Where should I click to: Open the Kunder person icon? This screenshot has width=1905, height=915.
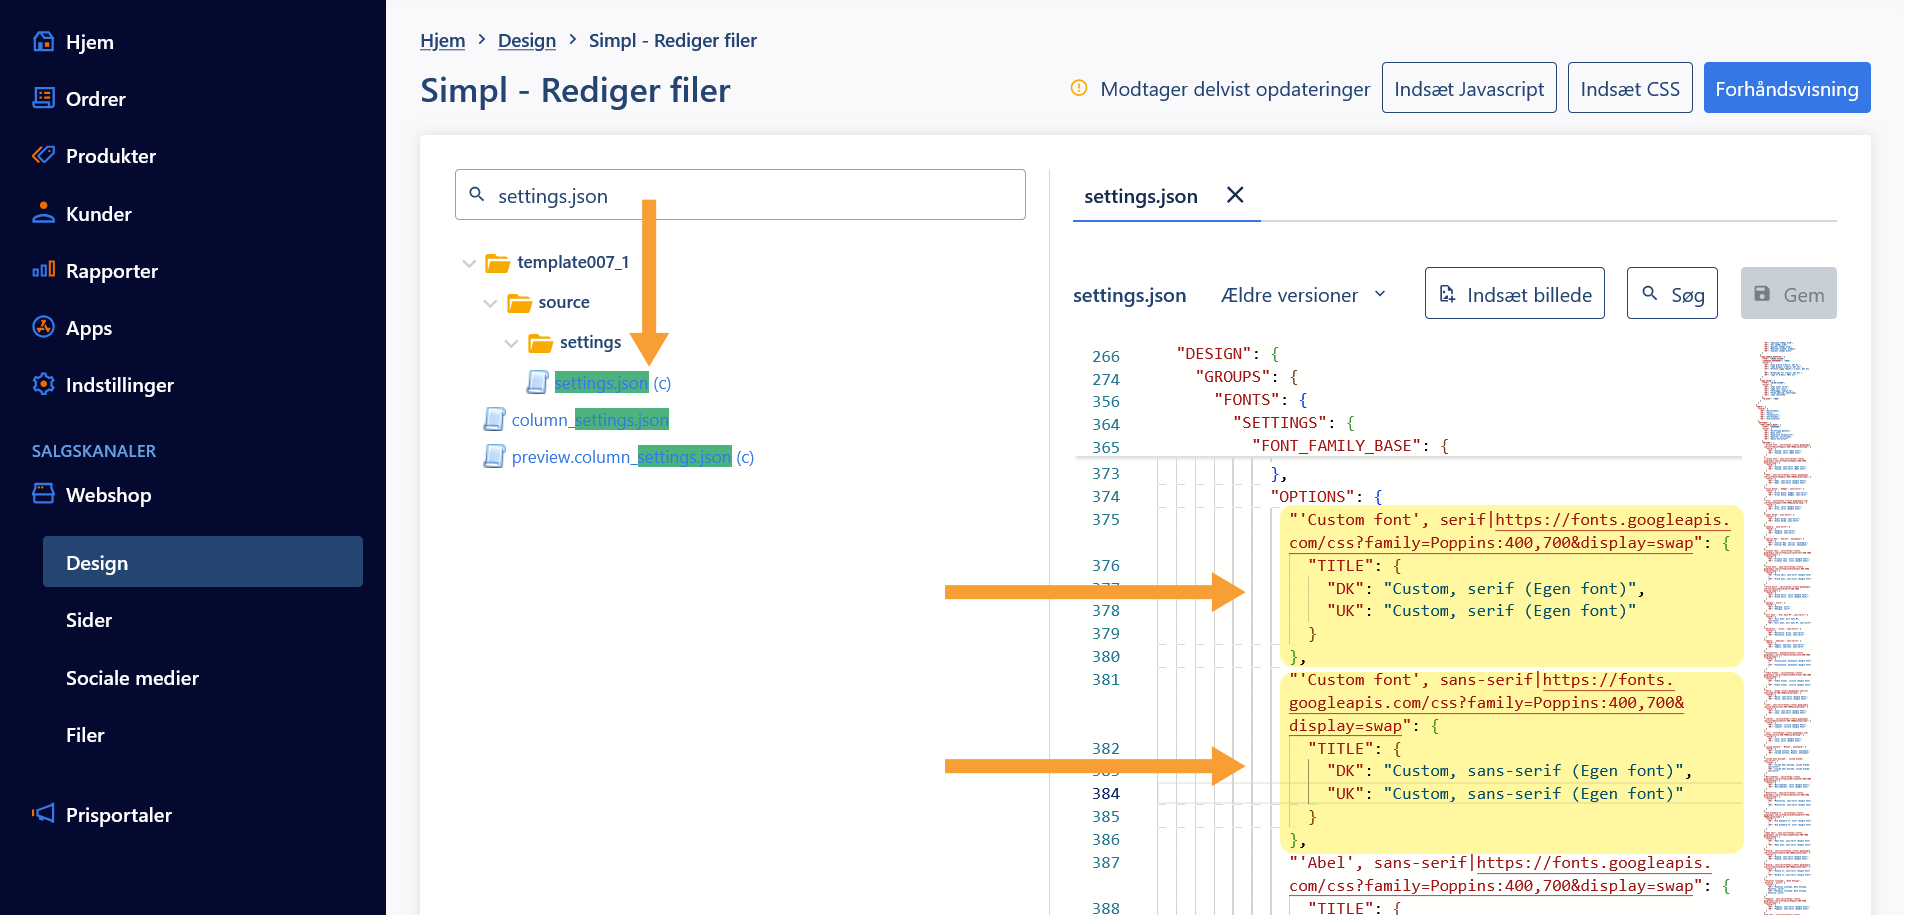[43, 213]
